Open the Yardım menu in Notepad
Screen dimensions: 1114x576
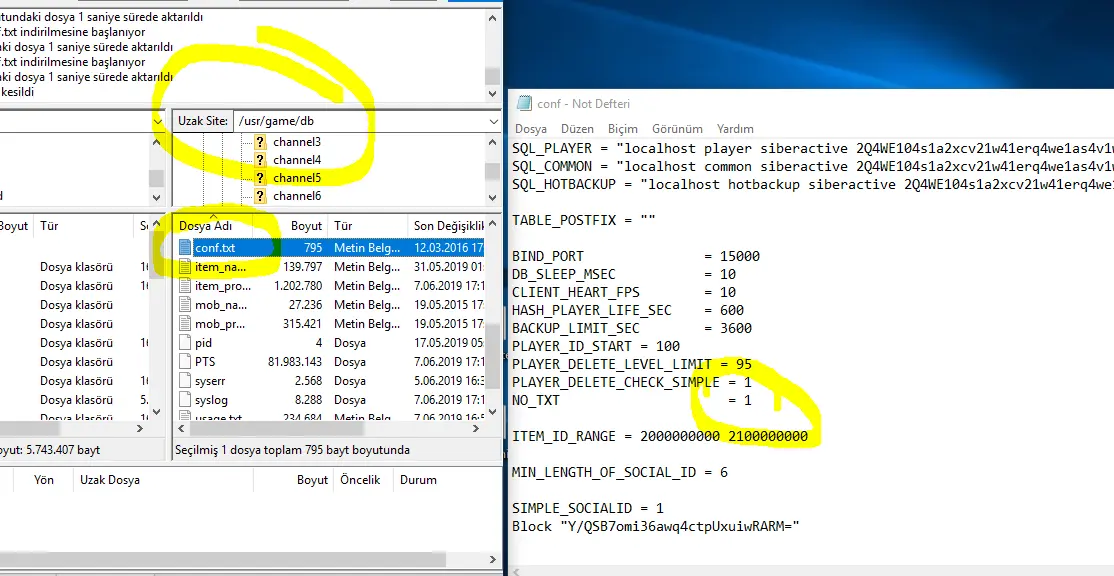(735, 129)
